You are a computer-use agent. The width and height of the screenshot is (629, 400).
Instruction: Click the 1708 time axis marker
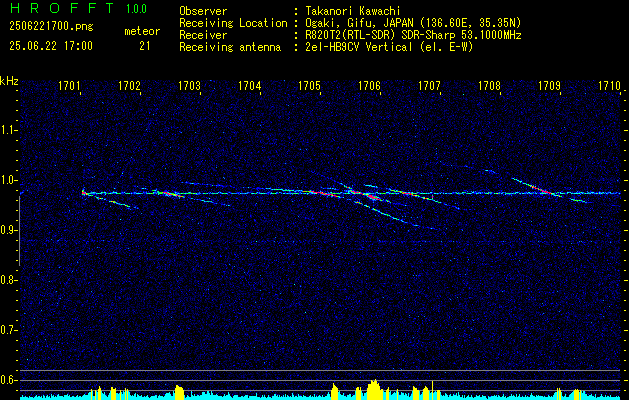tap(489, 85)
